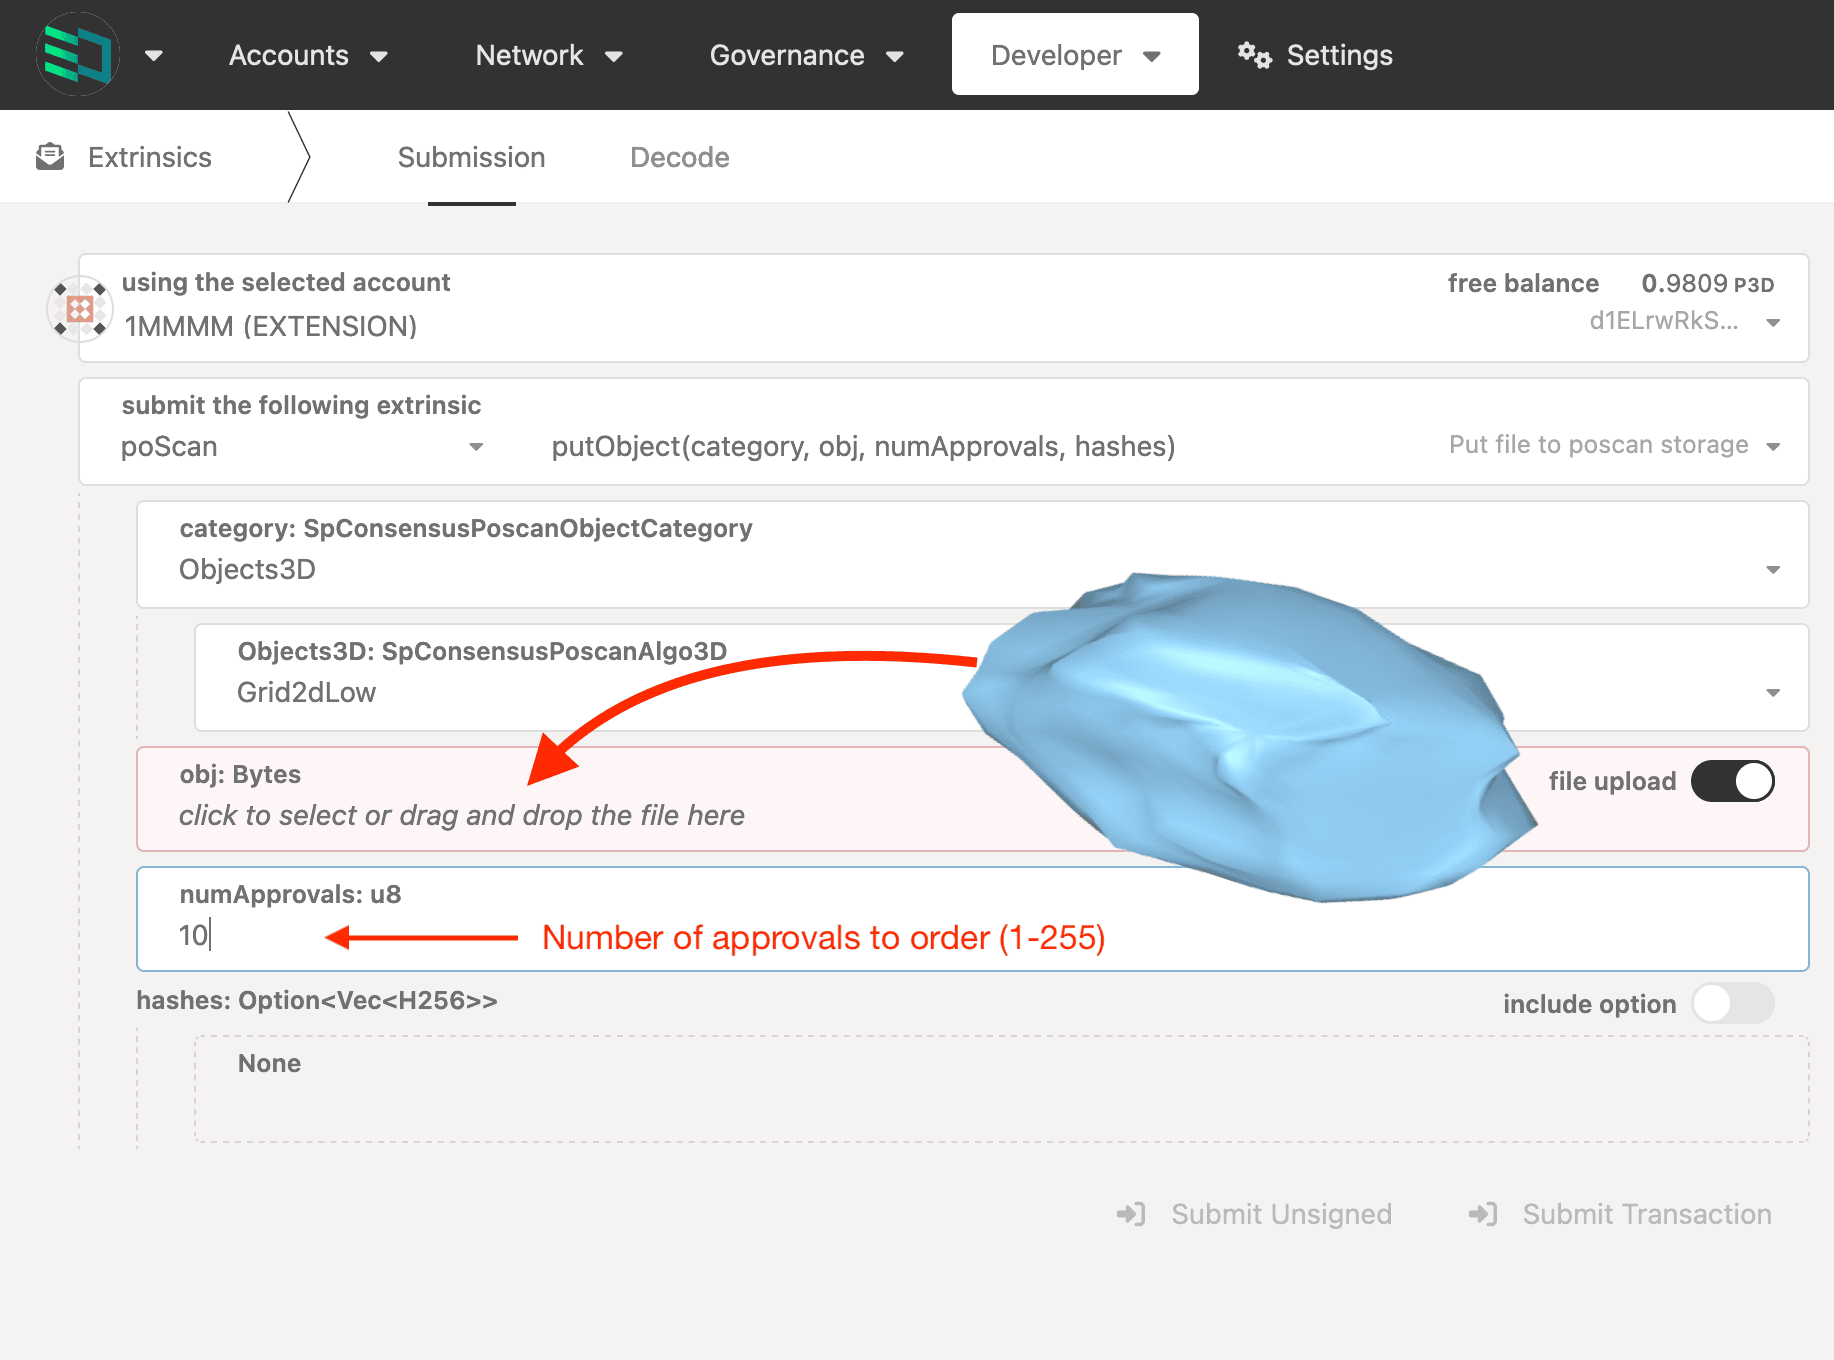
Task: Expand the selected account dropdown arrow
Action: (1773, 322)
